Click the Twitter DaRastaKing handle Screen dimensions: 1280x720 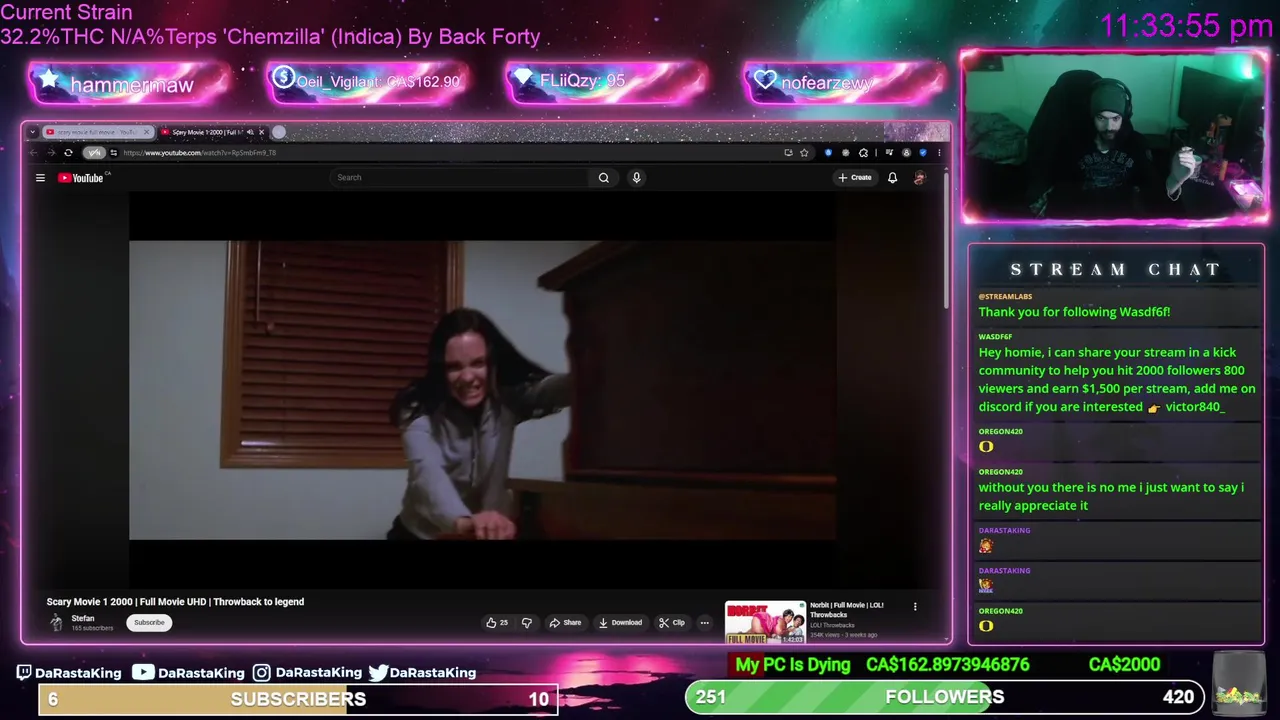point(422,672)
